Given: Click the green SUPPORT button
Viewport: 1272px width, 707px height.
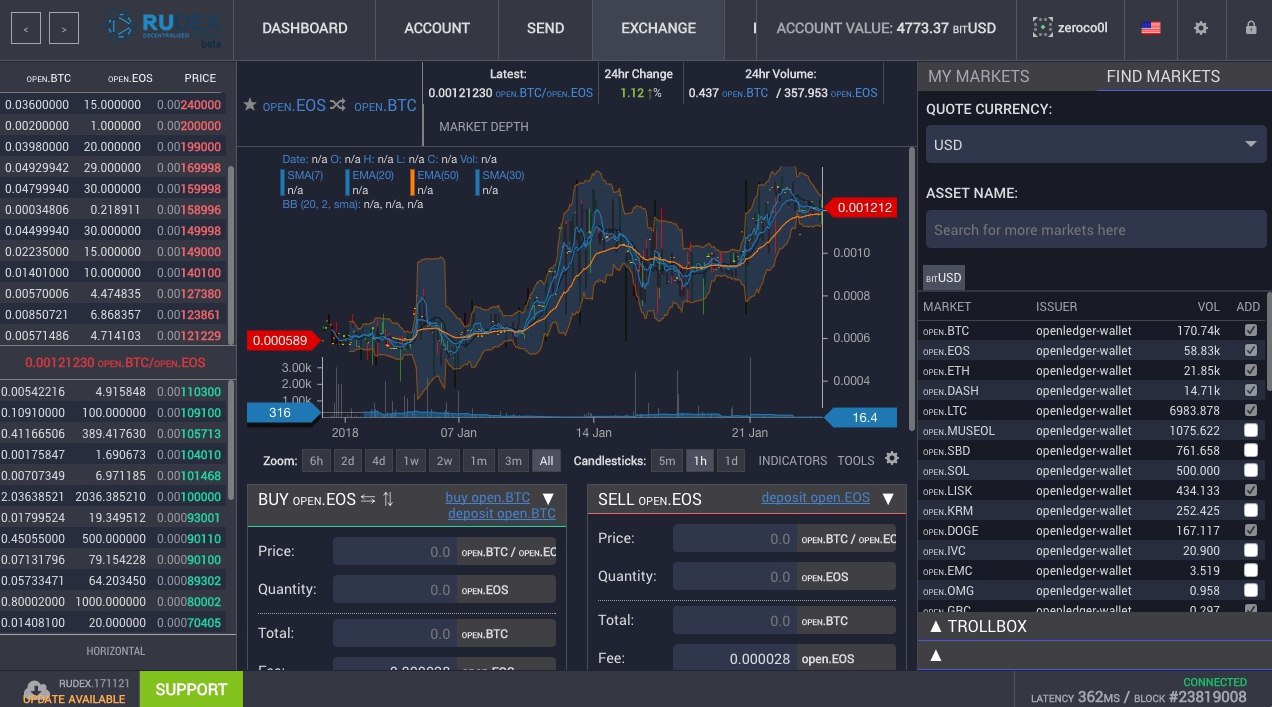Looking at the screenshot, I should (x=191, y=689).
